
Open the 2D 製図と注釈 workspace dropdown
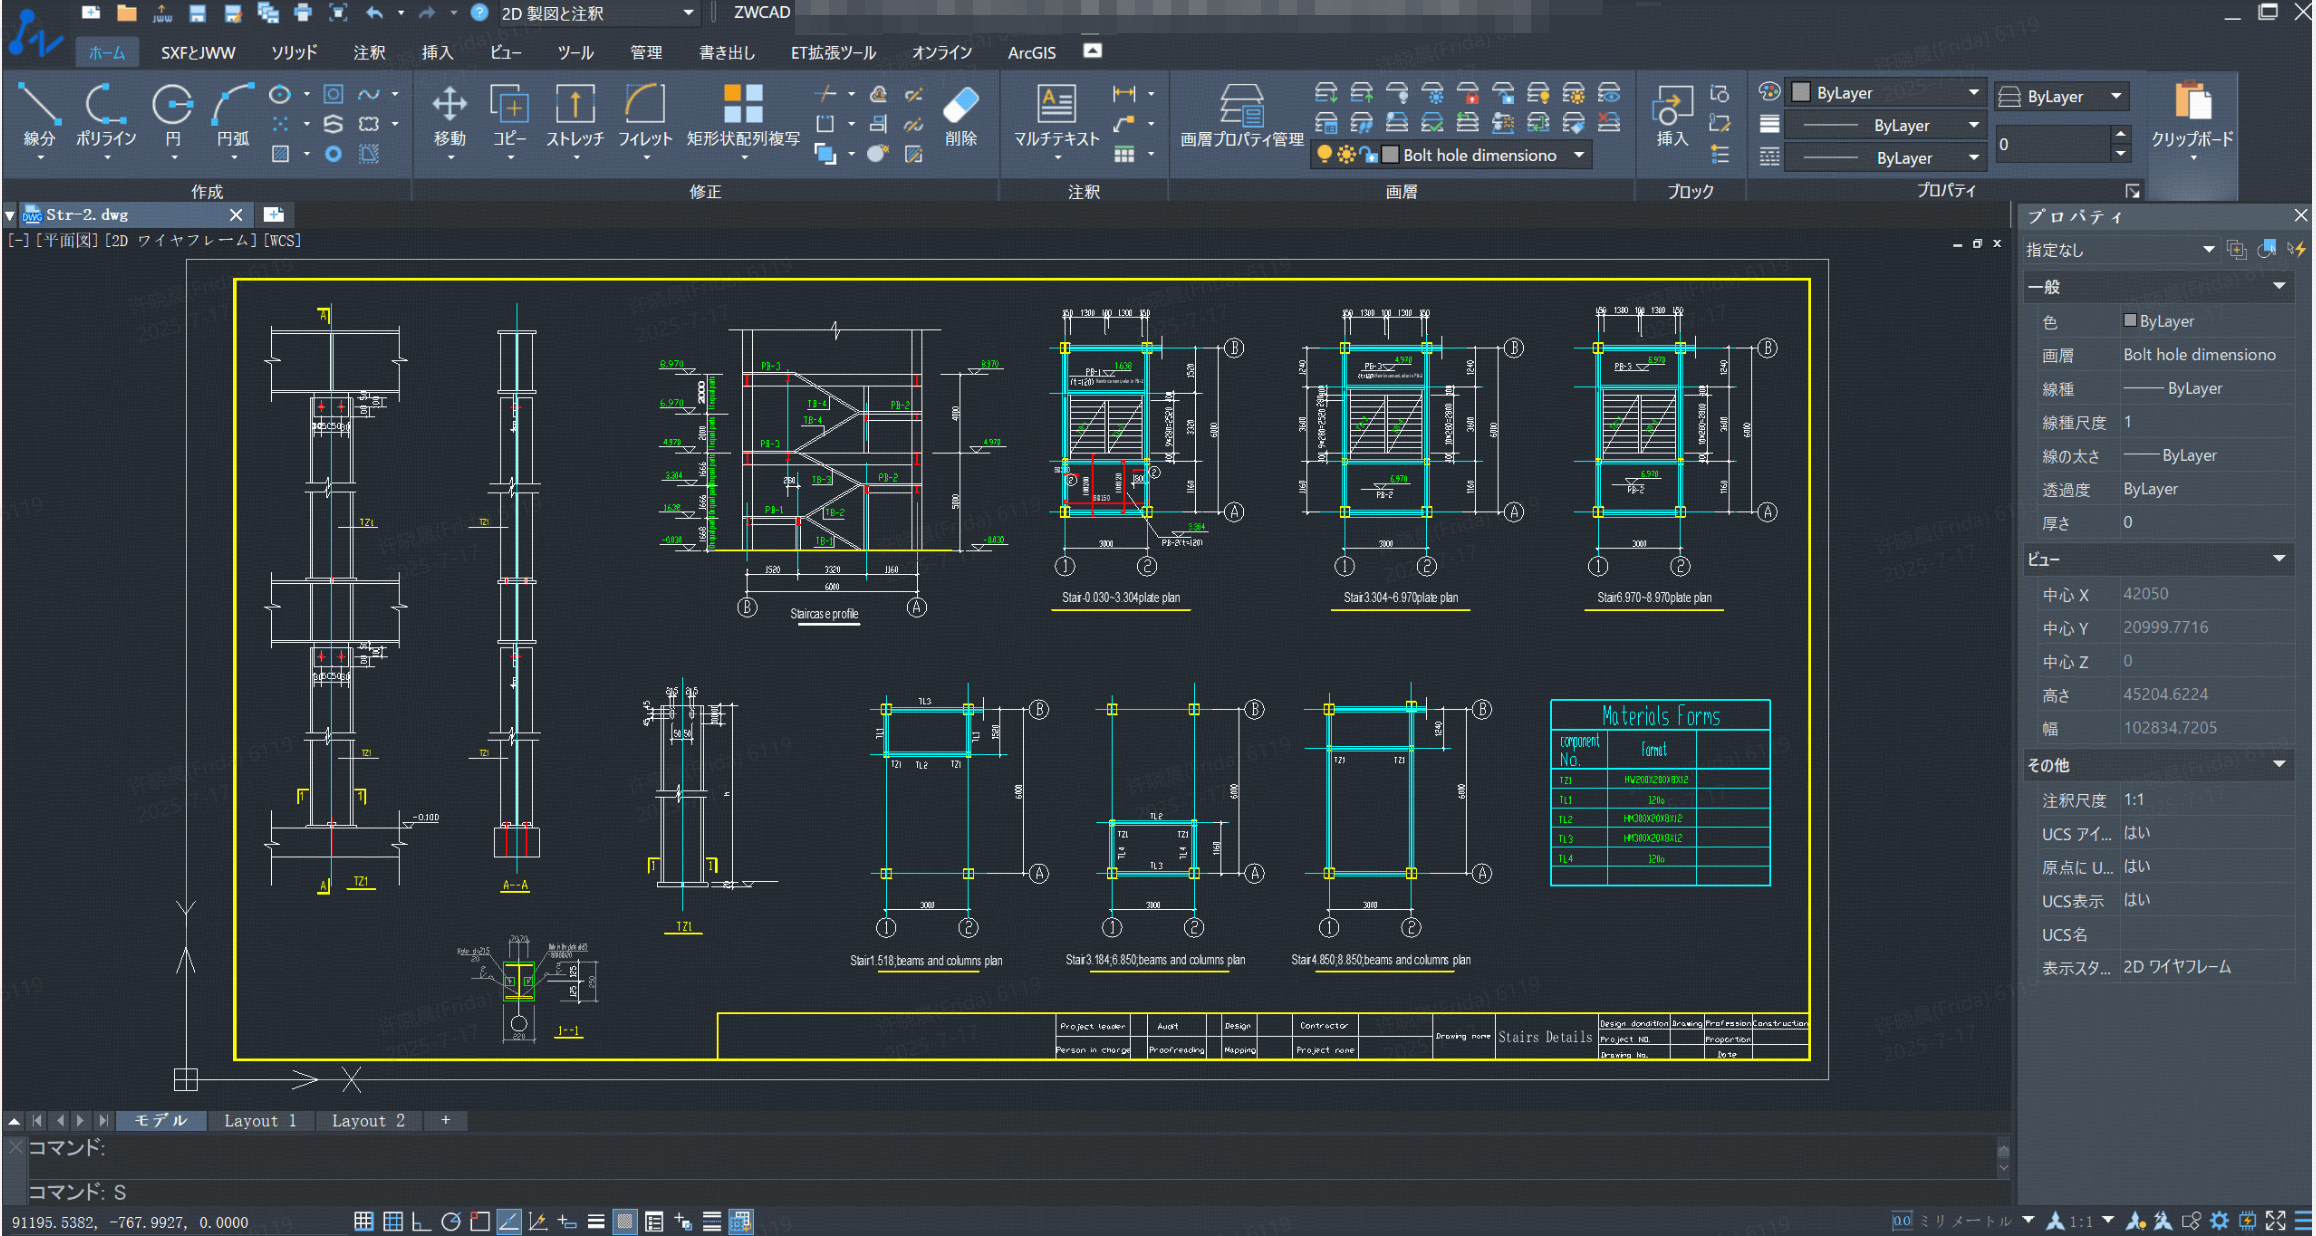pyautogui.click(x=688, y=13)
